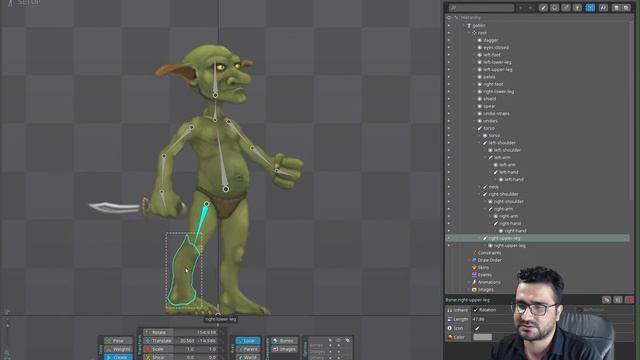Collapse the right-shoulder bone node
Viewport: 640px width, 360px height.
pyautogui.click(x=480, y=194)
